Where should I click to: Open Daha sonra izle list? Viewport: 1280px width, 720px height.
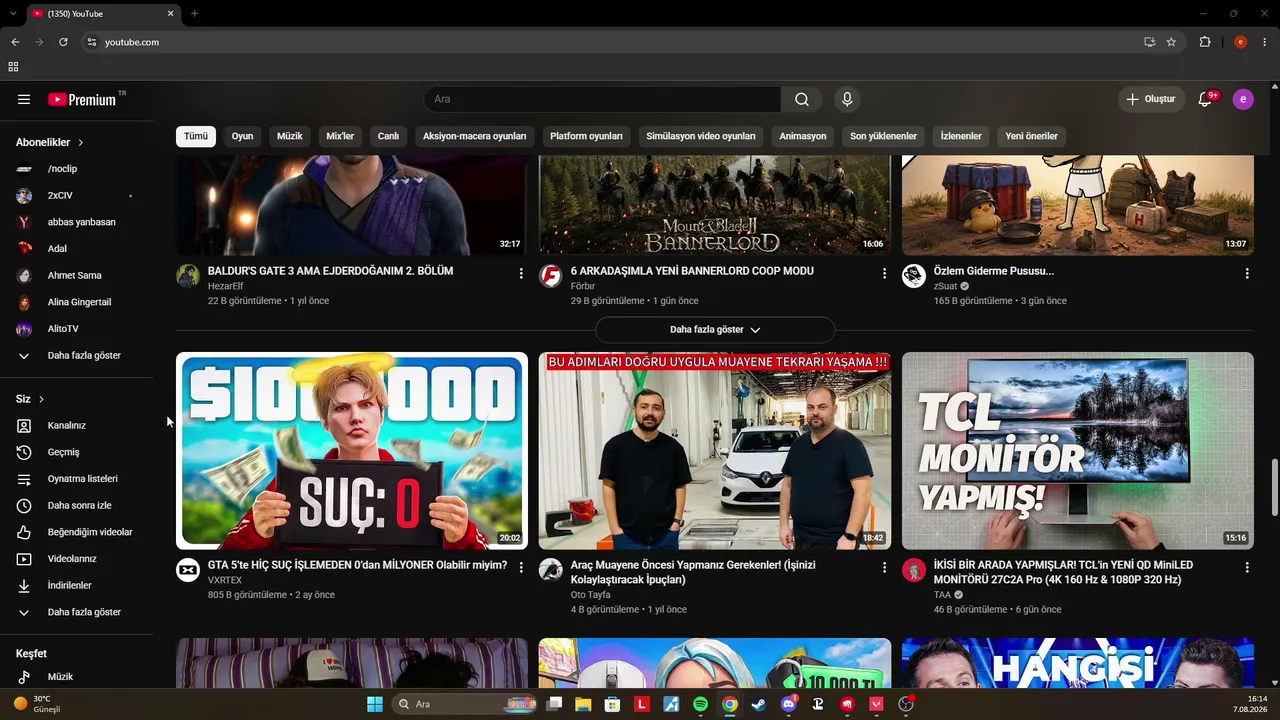click(x=77, y=505)
